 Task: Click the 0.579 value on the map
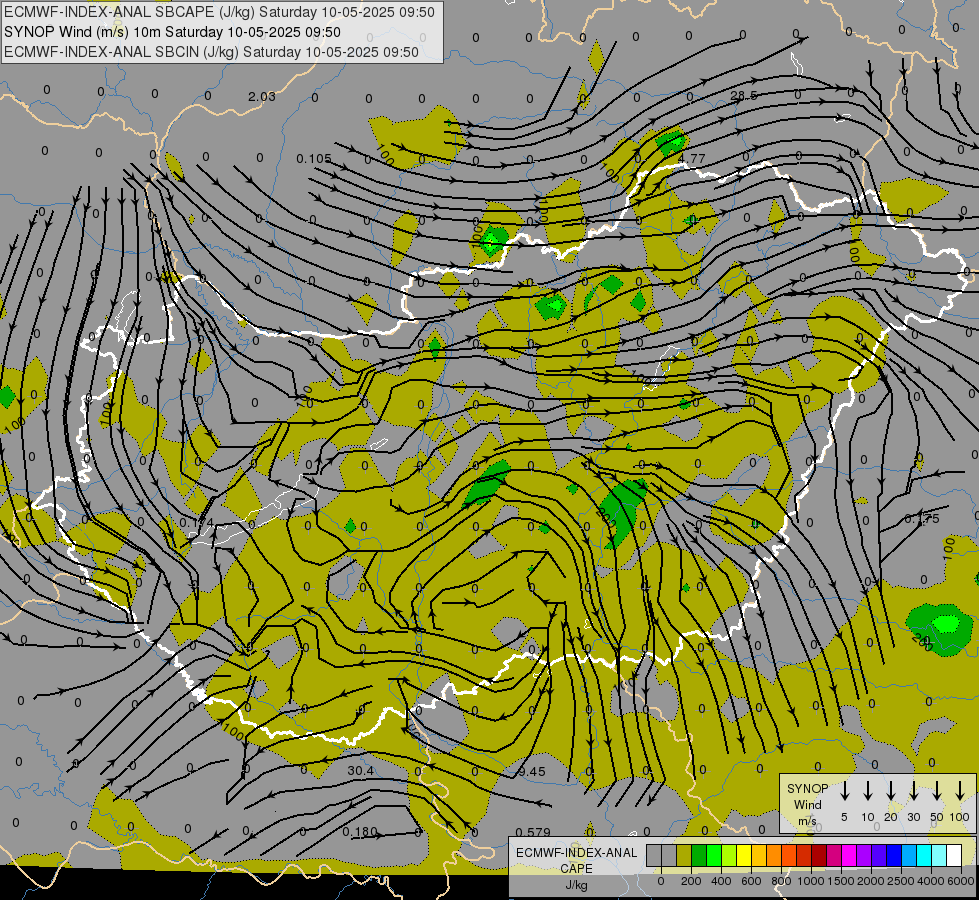533,832
